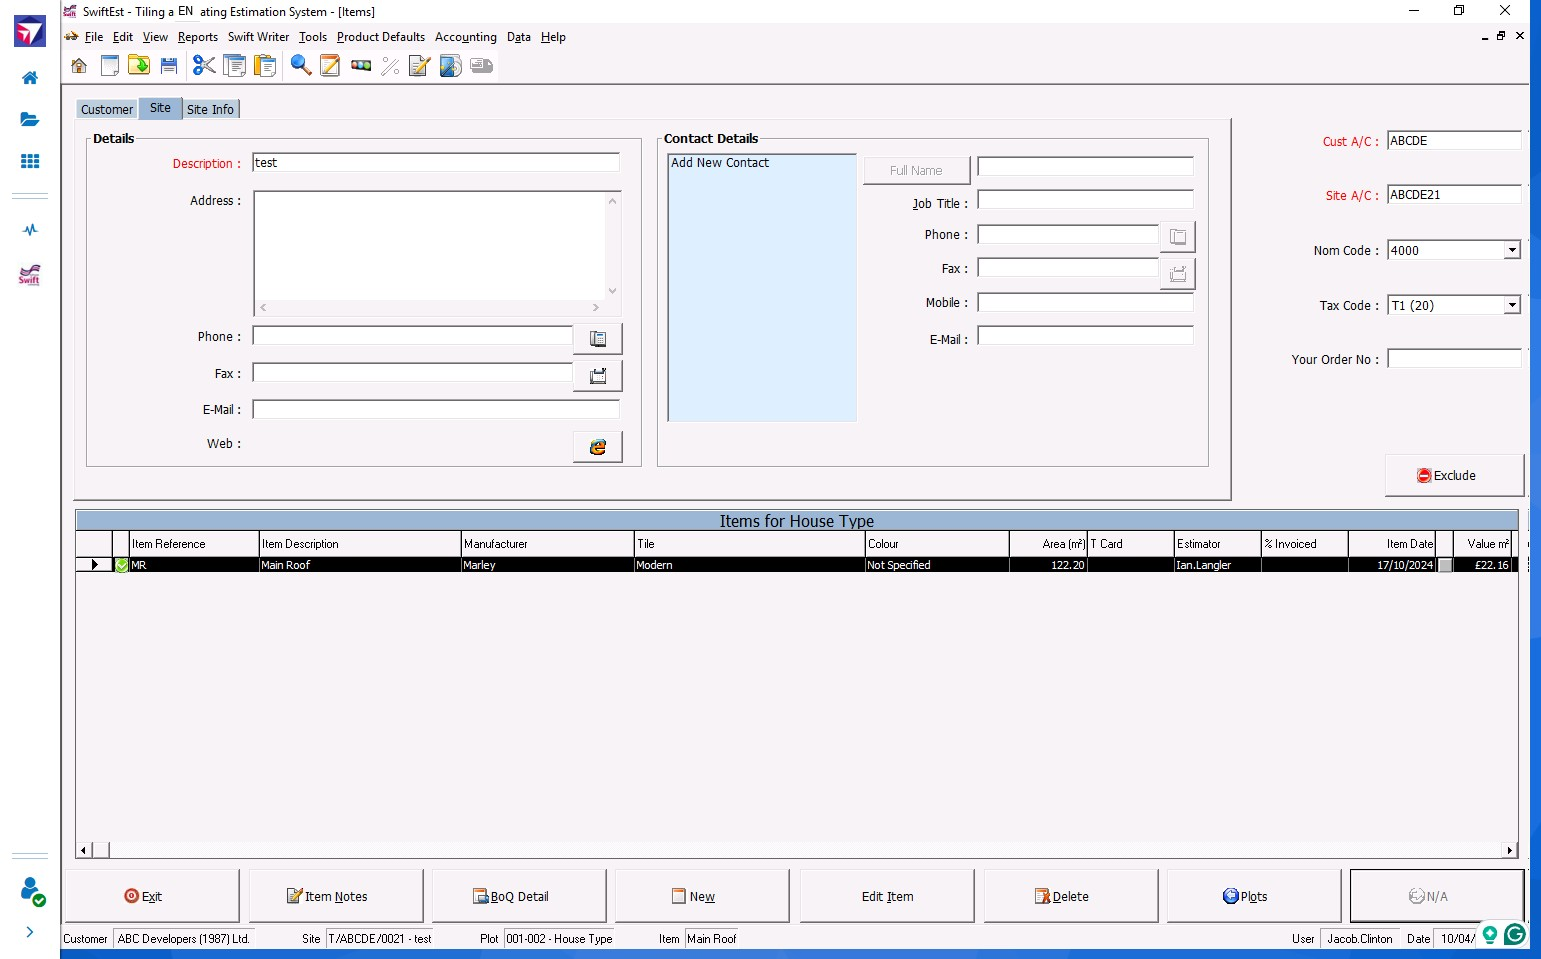Expand the left sidebar with the chevron
The width and height of the screenshot is (1541, 959).
click(30, 932)
